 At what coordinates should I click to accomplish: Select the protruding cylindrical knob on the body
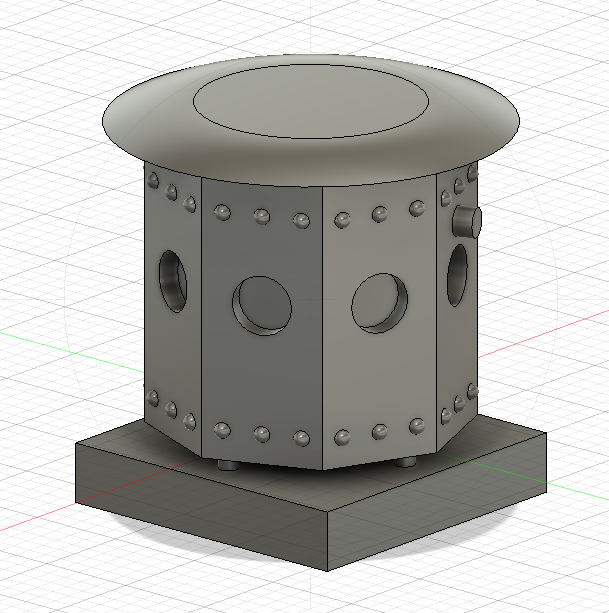(467, 222)
